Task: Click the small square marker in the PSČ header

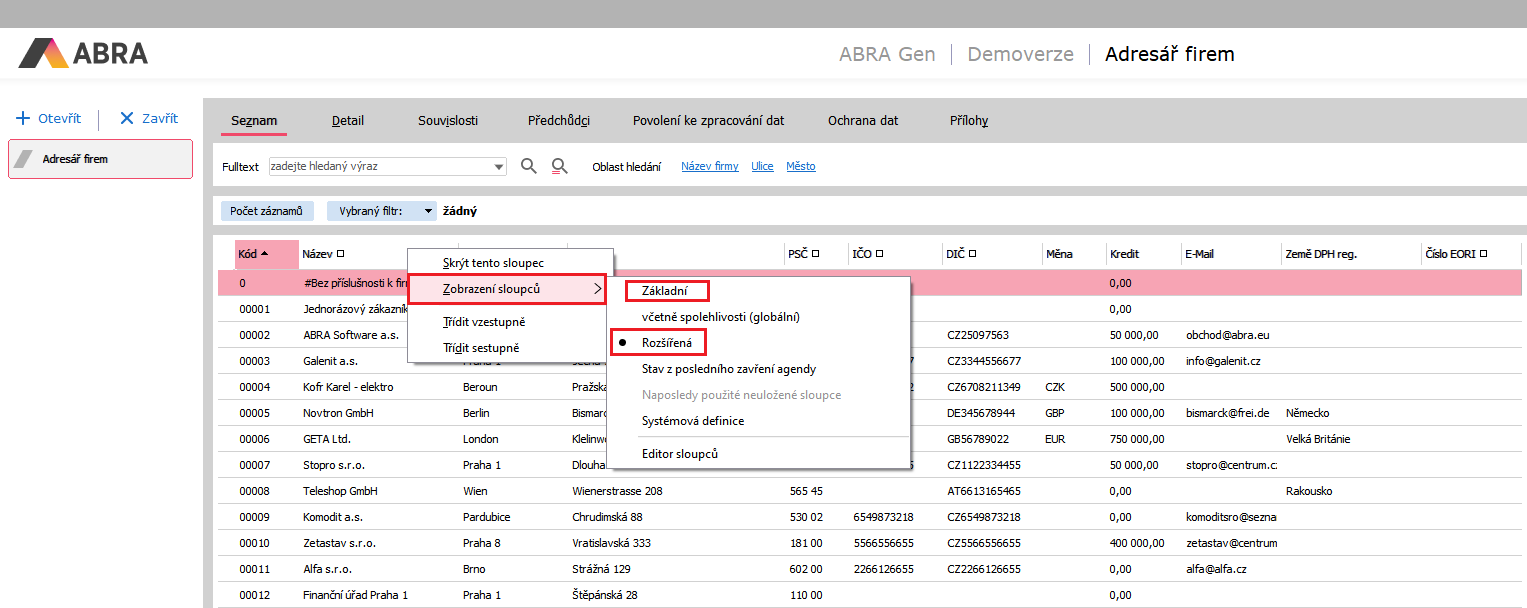Action: [x=816, y=254]
